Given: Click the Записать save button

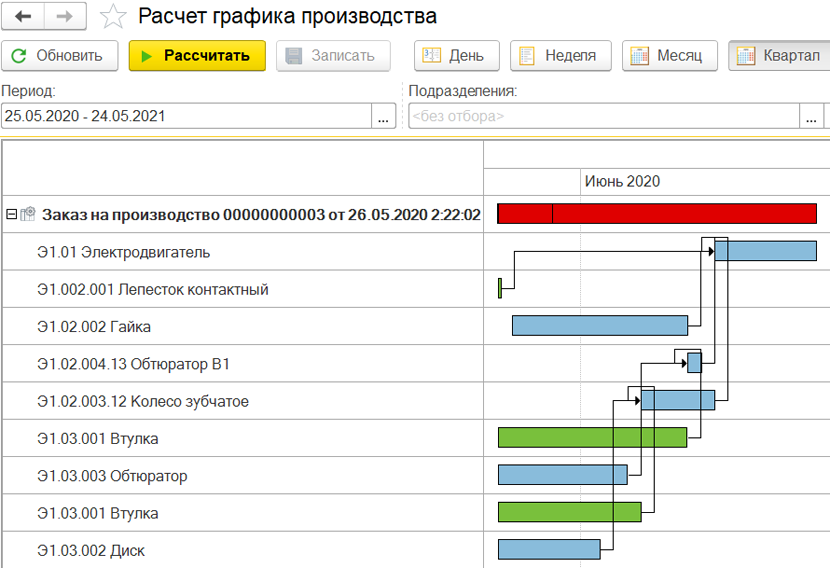Looking at the screenshot, I should click(332, 56).
